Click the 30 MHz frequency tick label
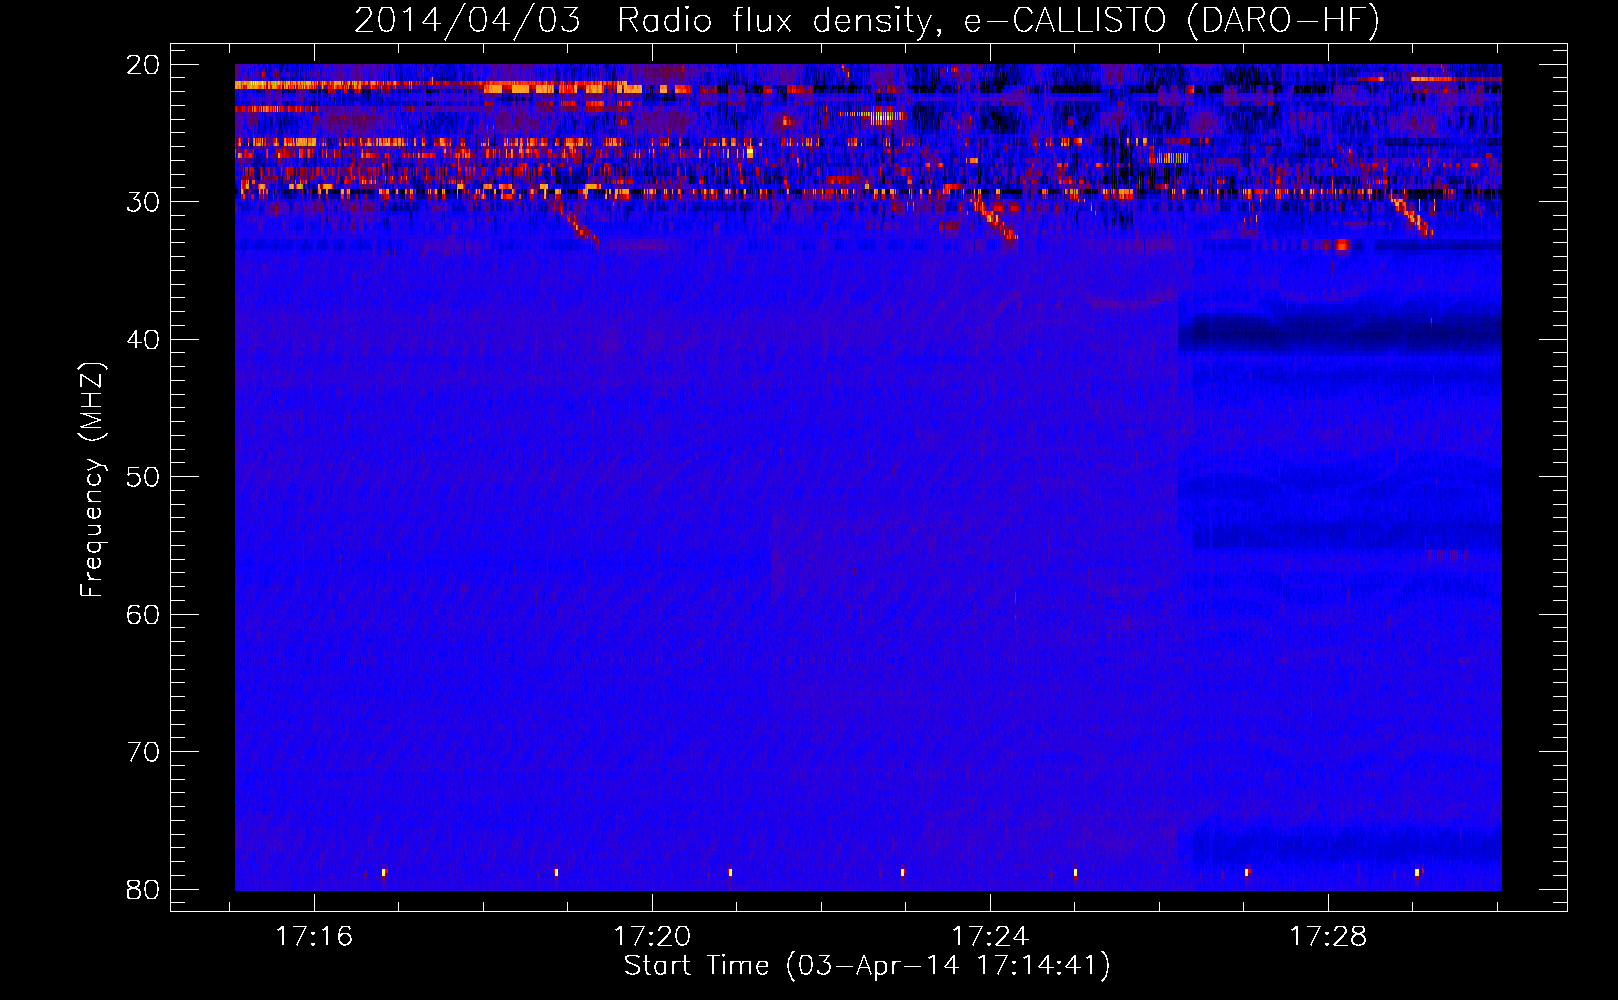Viewport: 1618px width, 1000px height. point(143,202)
